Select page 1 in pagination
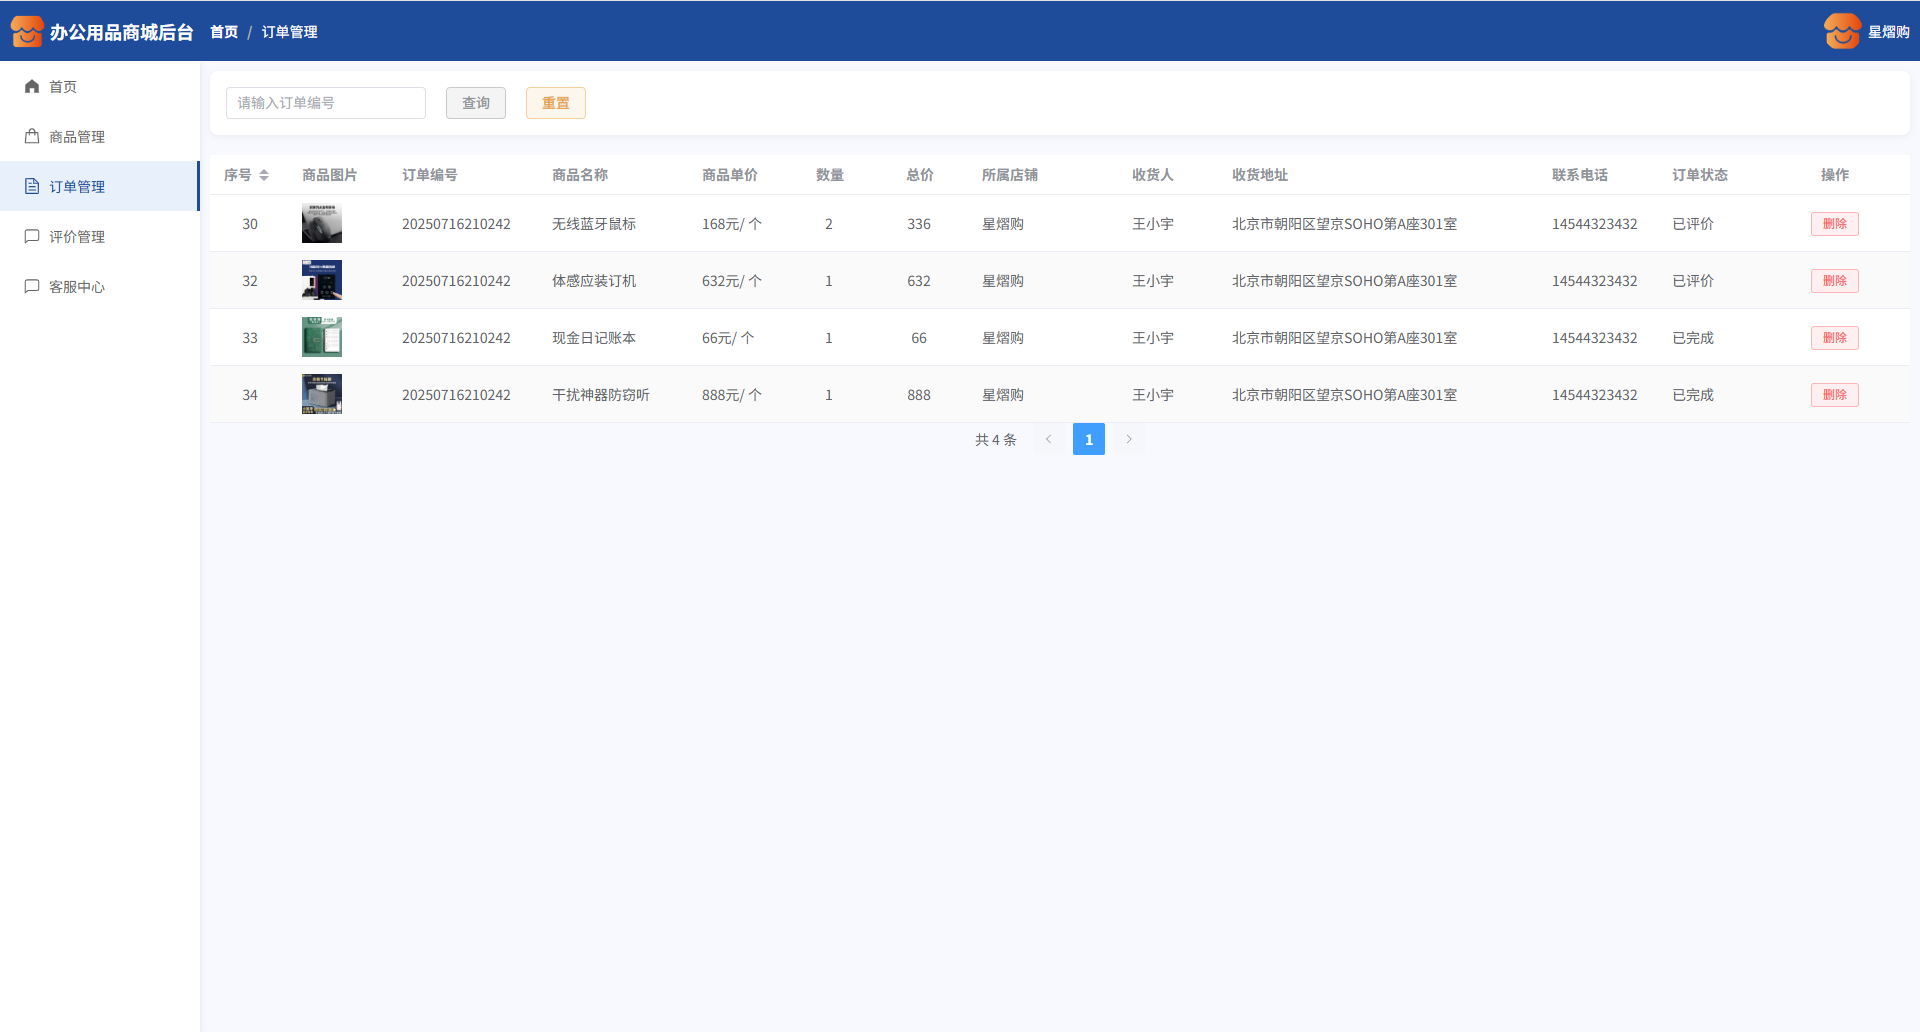 pyautogui.click(x=1088, y=439)
